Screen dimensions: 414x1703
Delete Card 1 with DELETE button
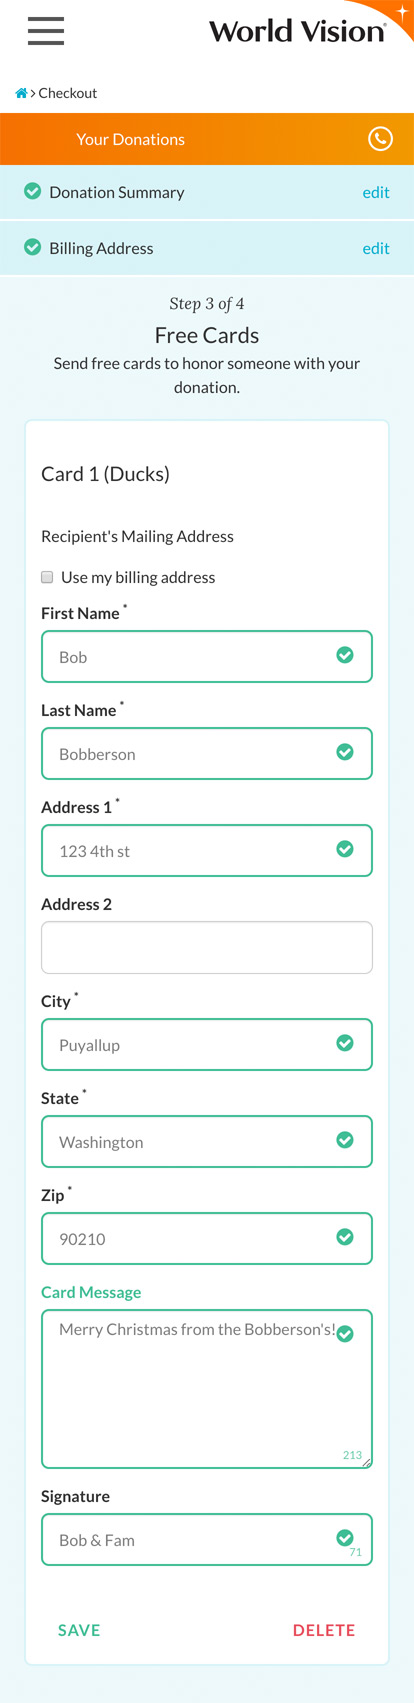[324, 1630]
